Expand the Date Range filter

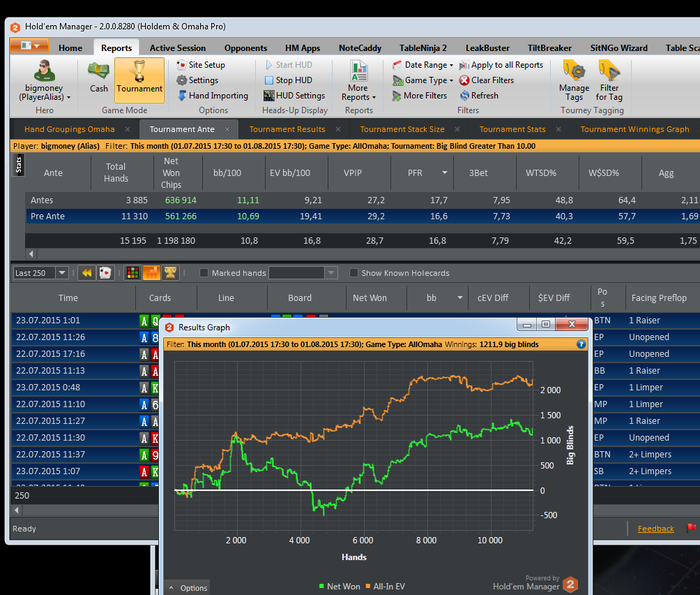[x=423, y=65]
